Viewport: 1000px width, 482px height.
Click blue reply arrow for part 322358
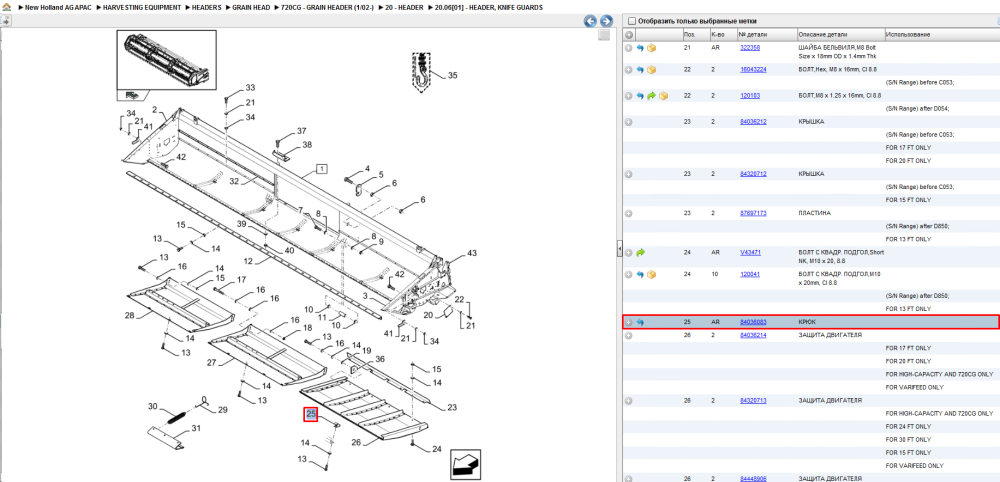640,48
